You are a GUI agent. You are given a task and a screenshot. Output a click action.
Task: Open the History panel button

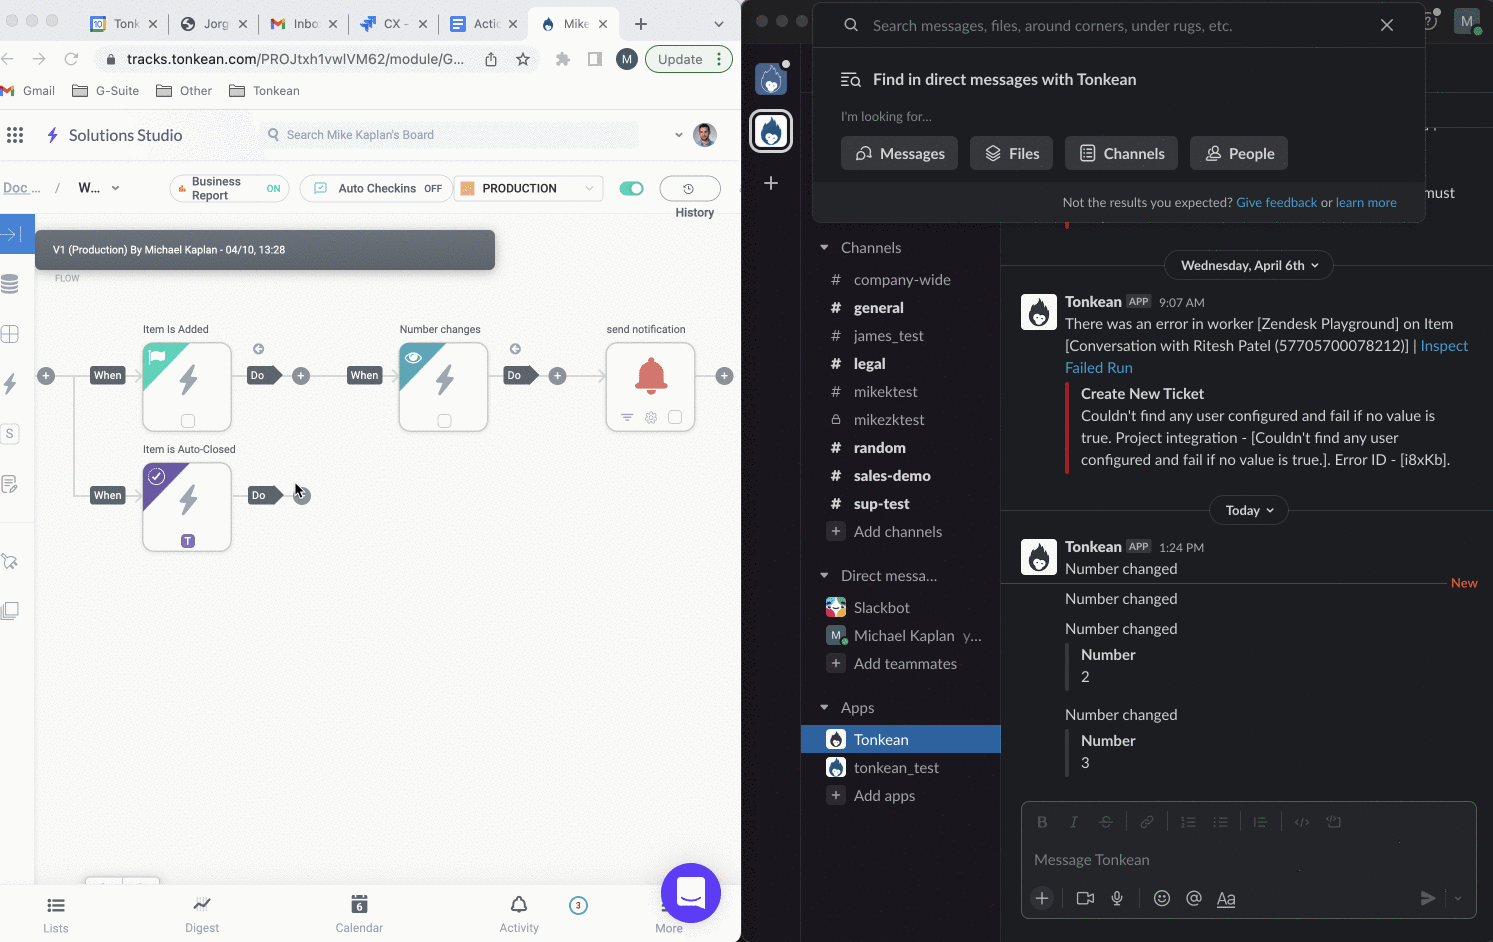(689, 189)
